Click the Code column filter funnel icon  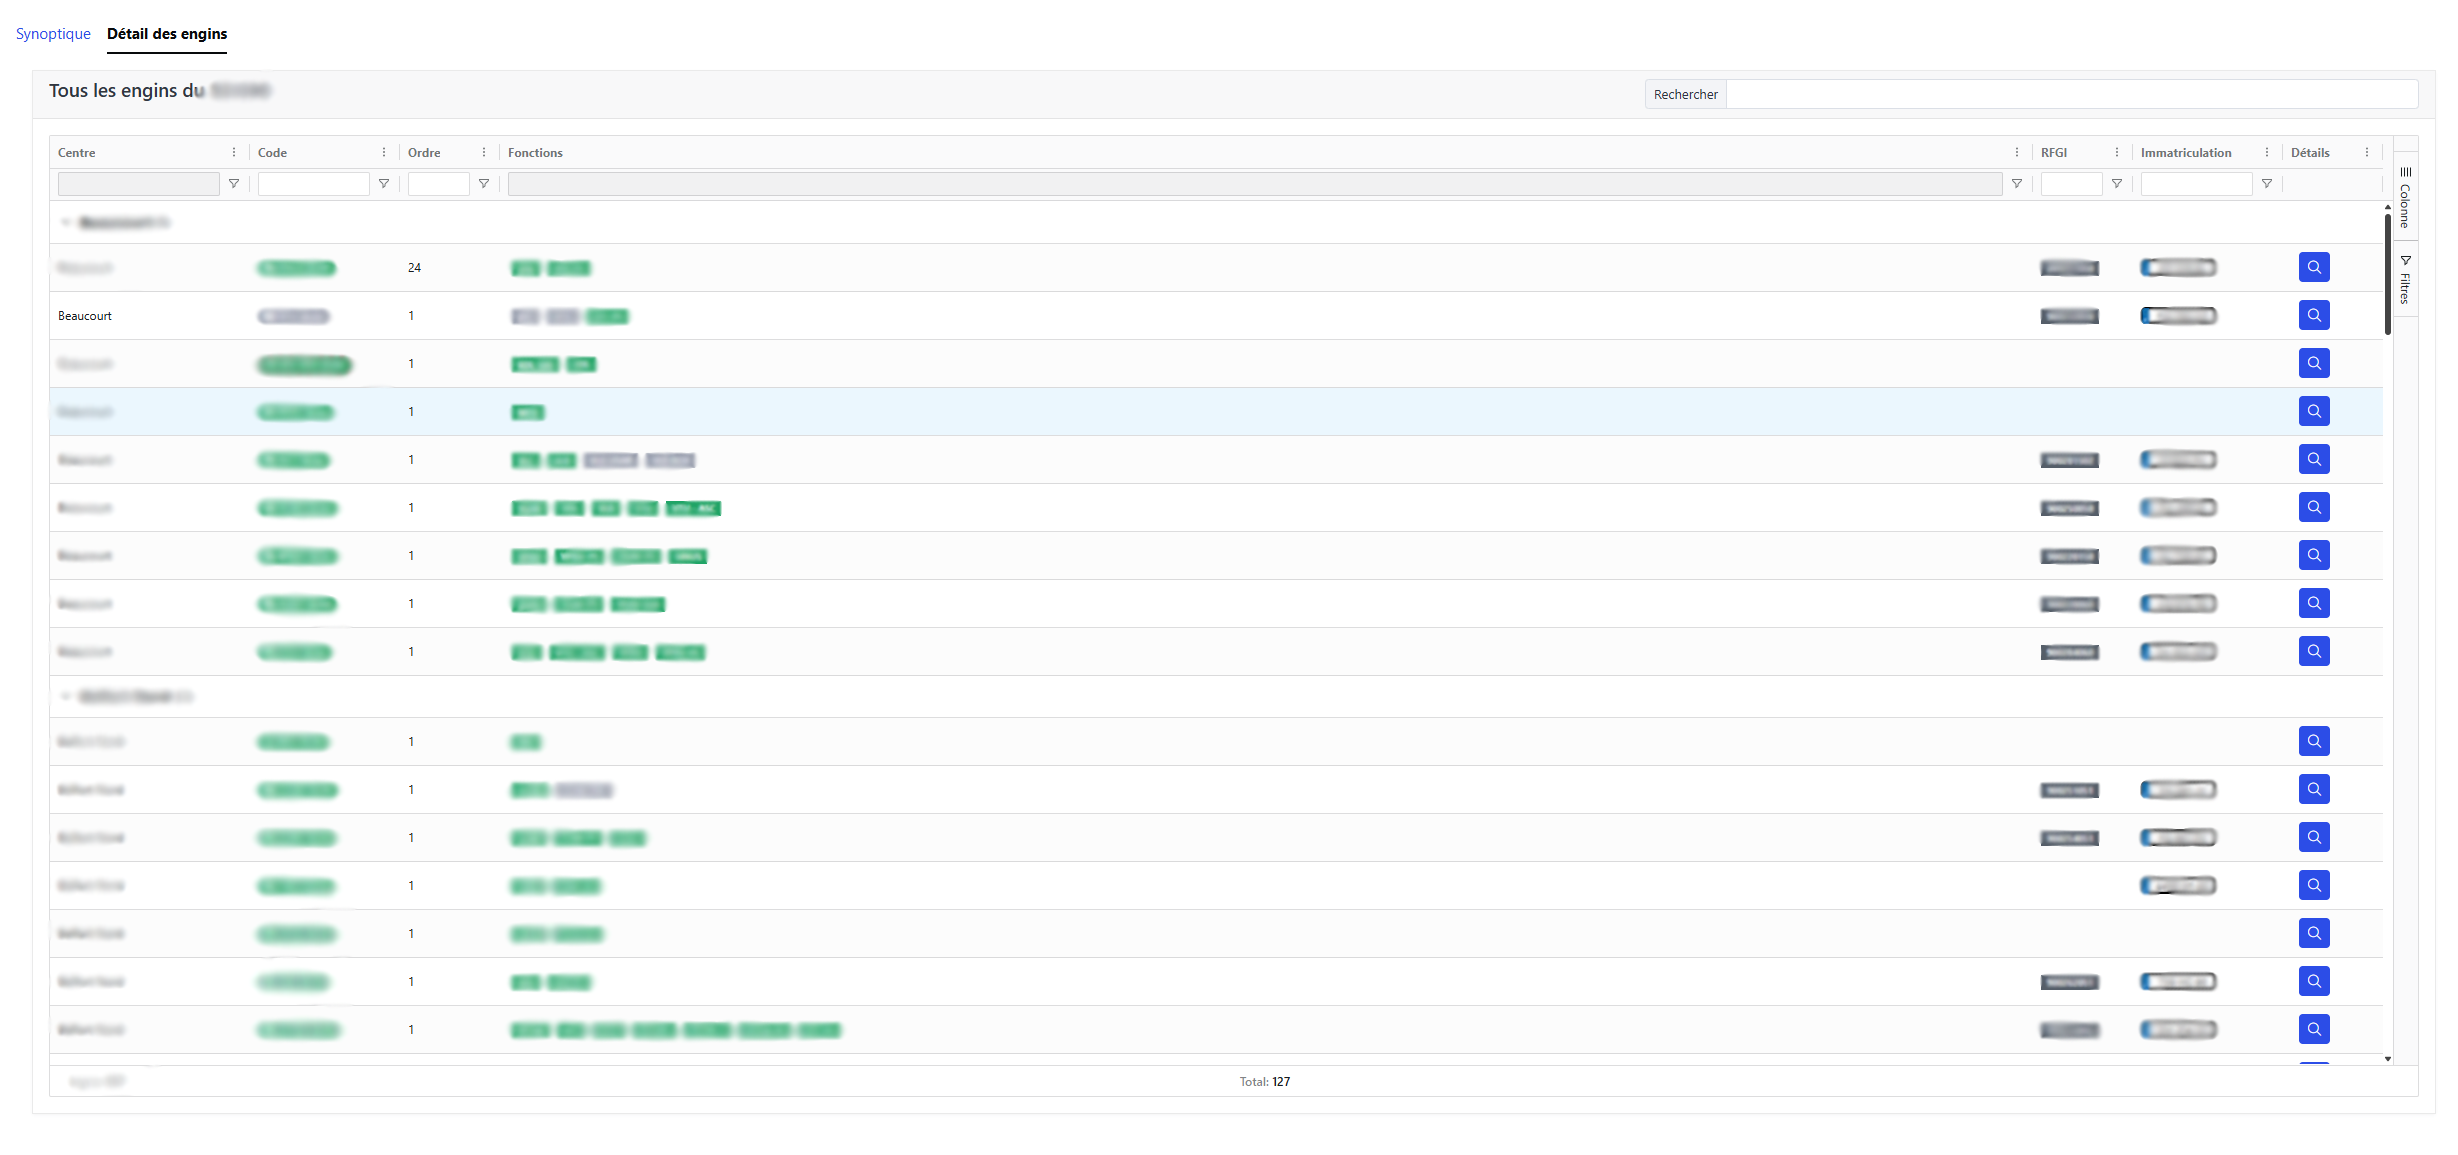point(384,184)
